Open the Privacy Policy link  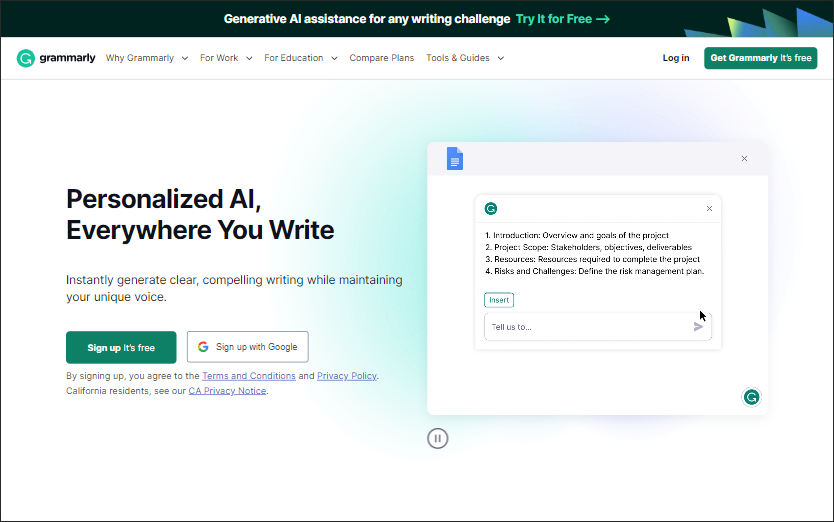tap(347, 376)
